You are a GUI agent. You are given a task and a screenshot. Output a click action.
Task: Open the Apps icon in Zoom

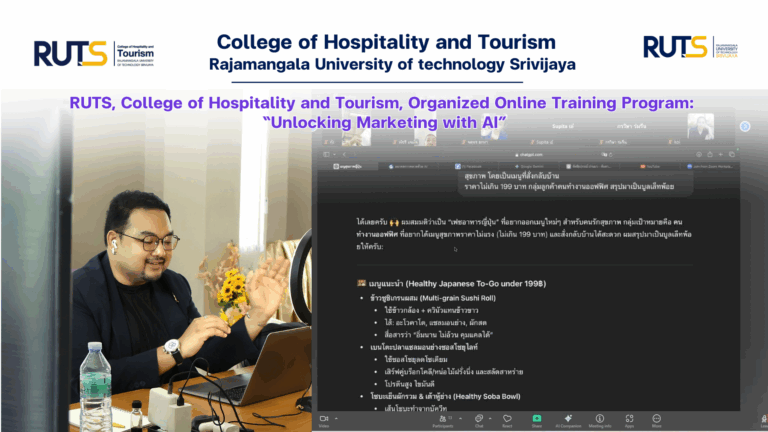click(629, 418)
